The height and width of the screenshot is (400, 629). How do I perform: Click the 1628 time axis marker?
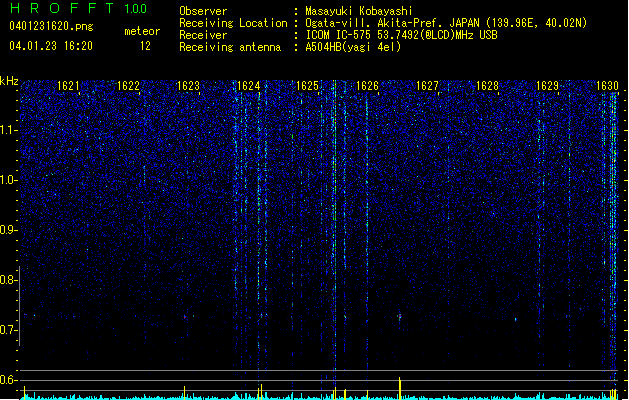click(487, 86)
